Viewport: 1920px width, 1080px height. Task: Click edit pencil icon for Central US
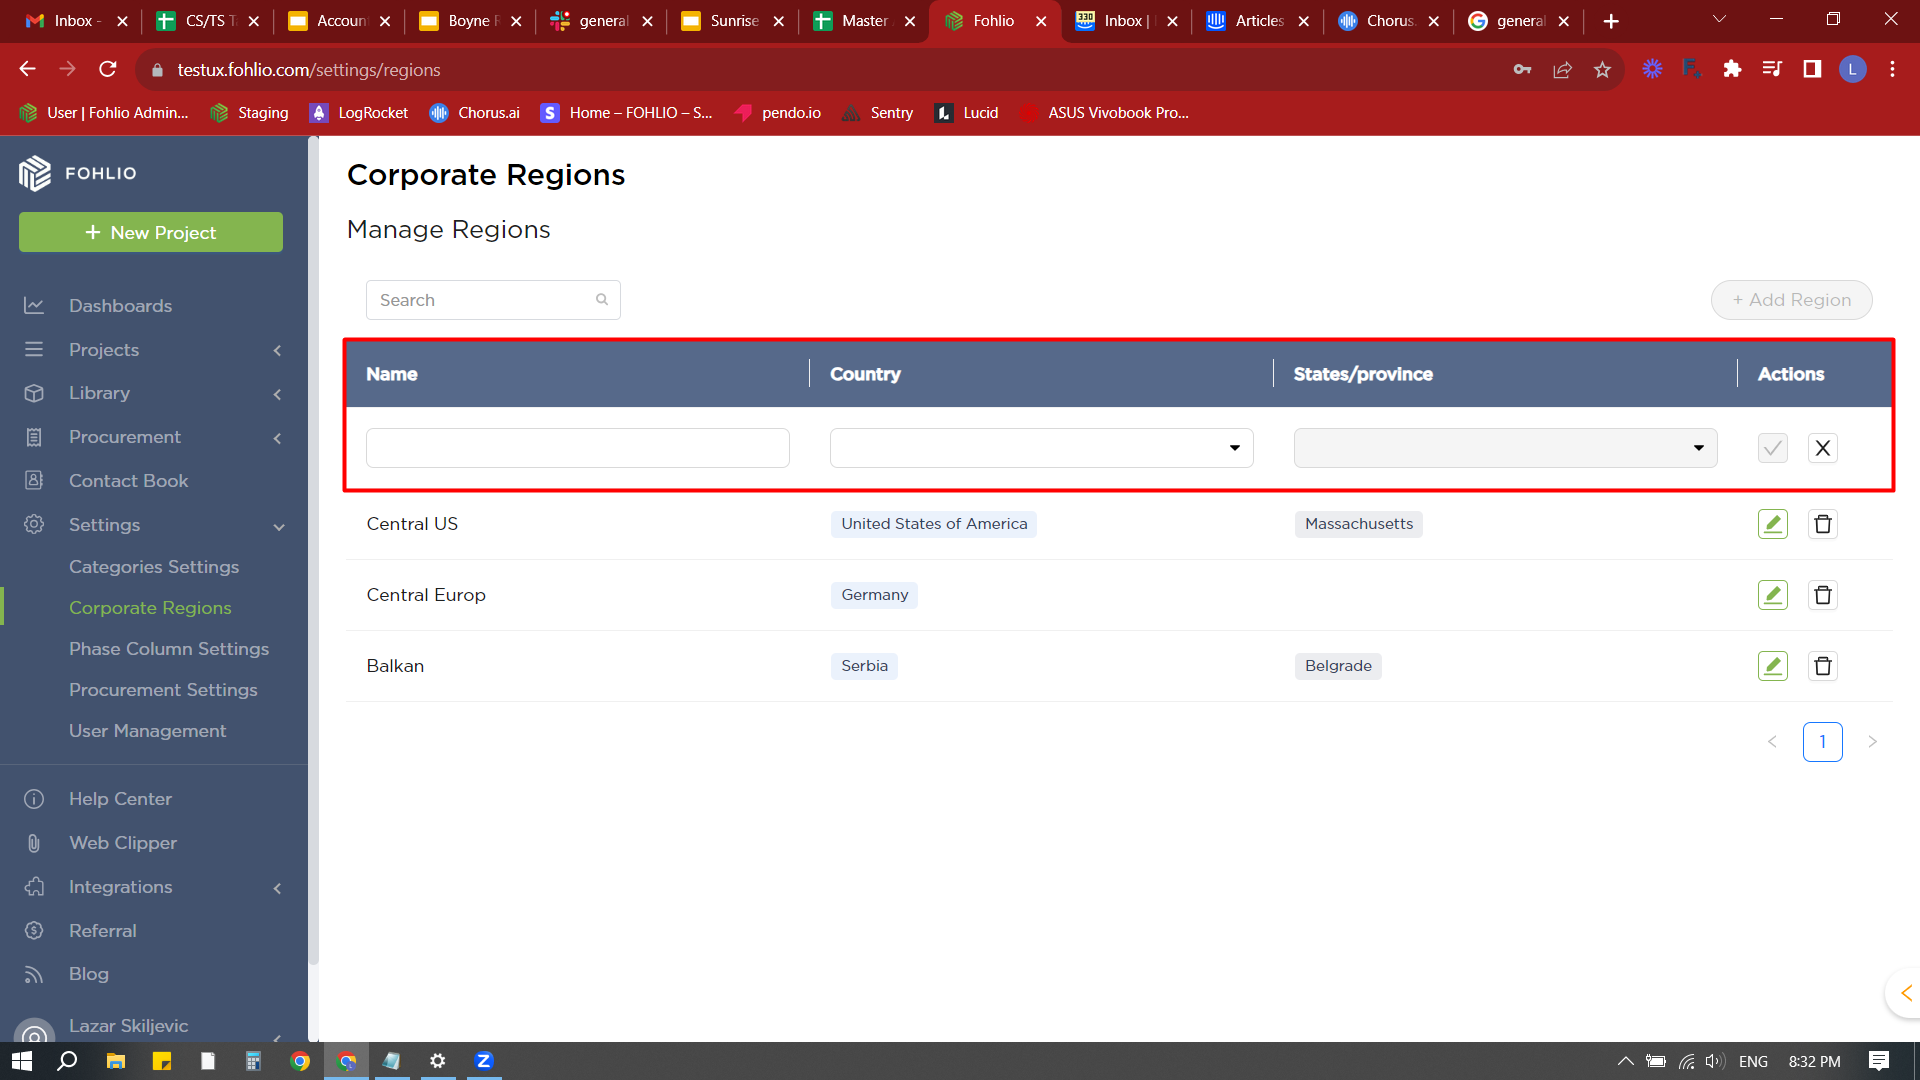[x=1772, y=524]
